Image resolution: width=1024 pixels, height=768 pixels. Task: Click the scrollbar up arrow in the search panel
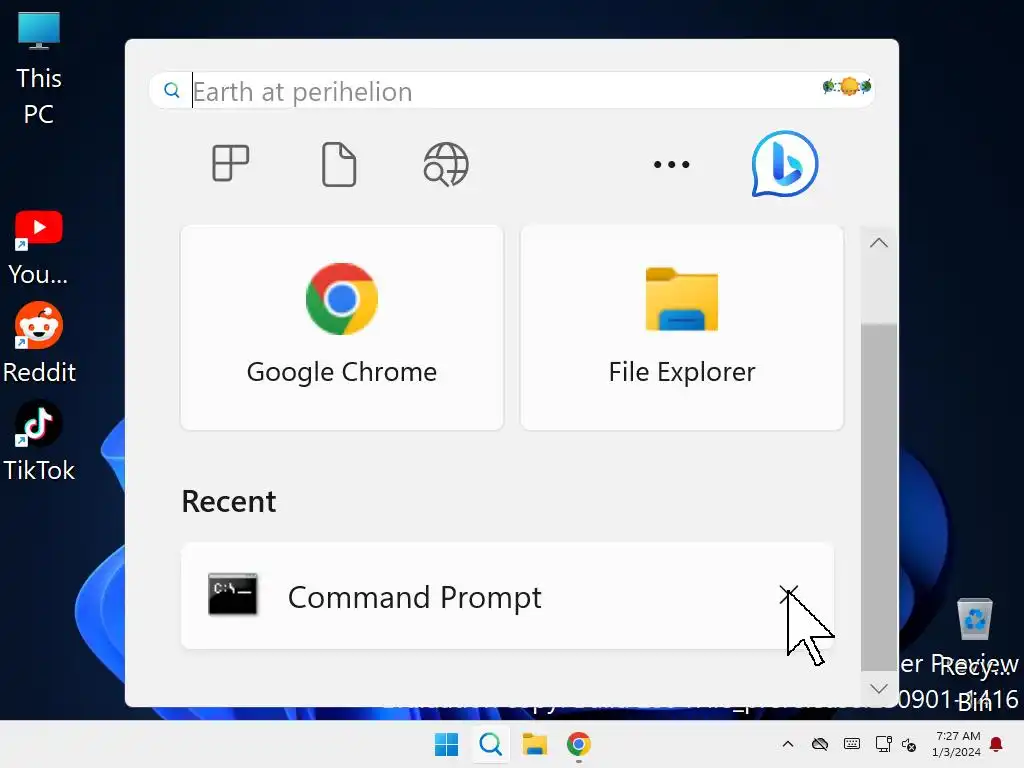879,243
